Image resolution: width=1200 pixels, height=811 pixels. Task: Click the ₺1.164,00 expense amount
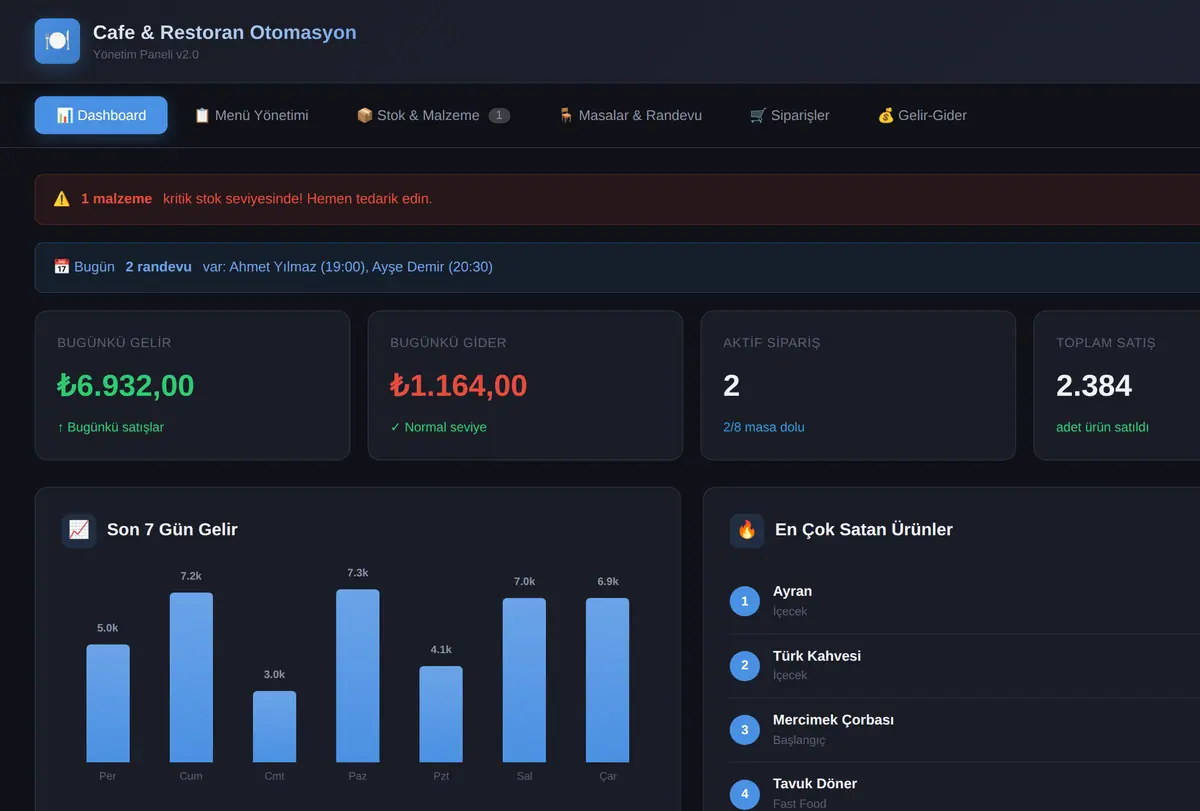[x=459, y=386]
